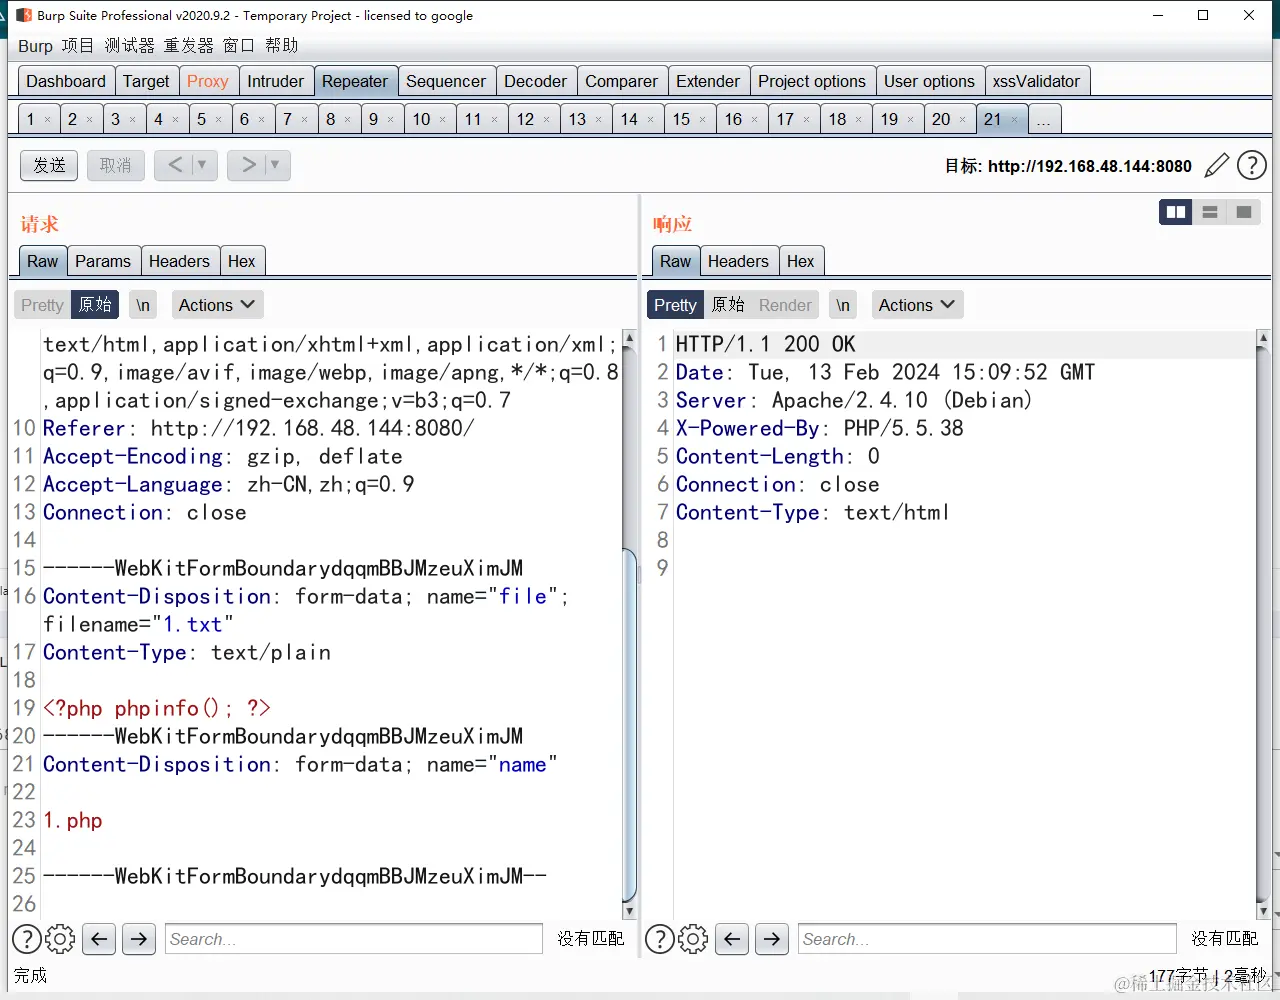Select top-bottom split layout icon
Viewport: 1280px width, 1000px height.
point(1210,212)
